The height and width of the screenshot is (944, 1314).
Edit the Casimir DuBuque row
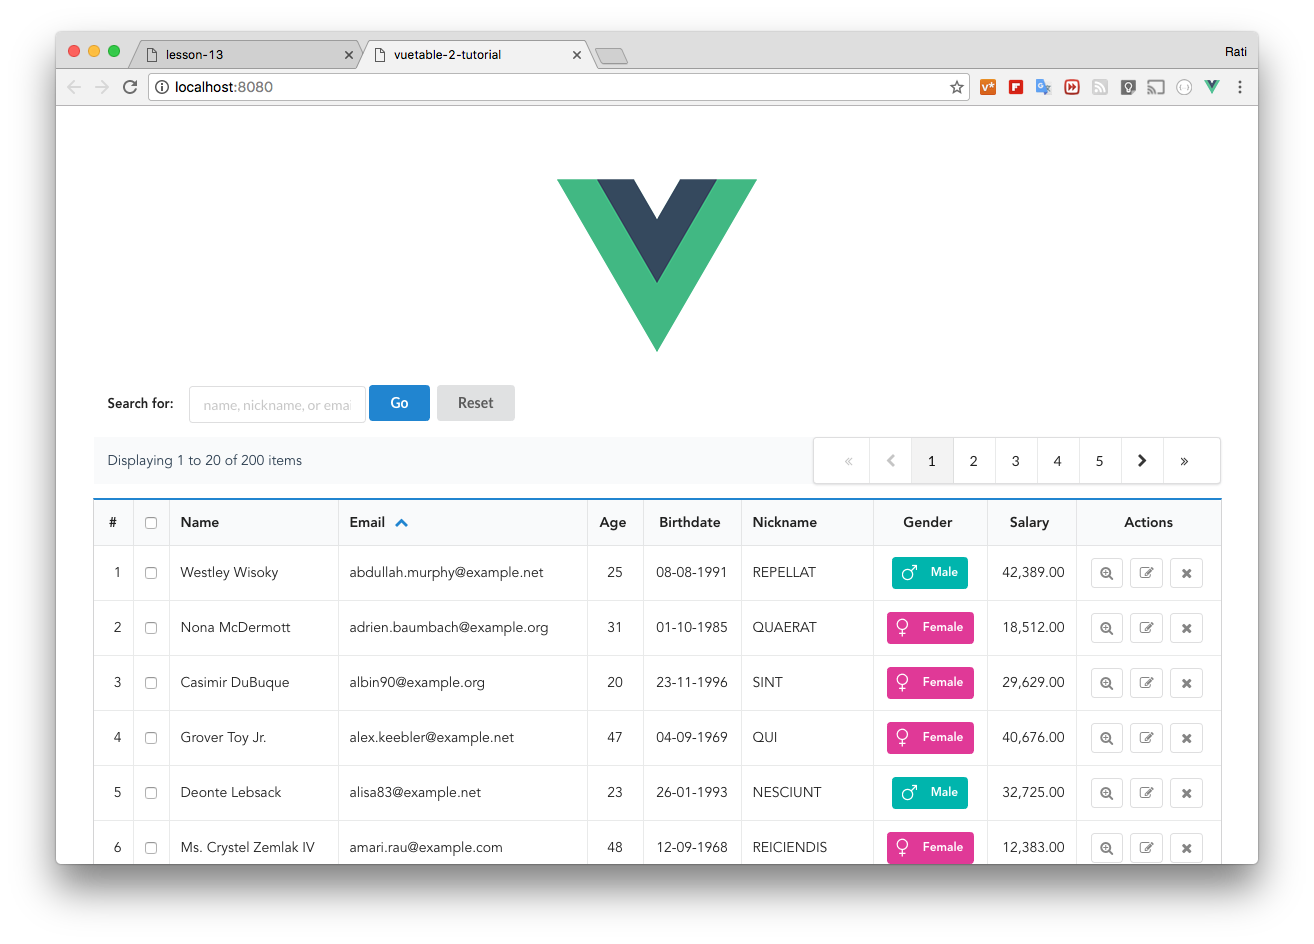(x=1146, y=683)
